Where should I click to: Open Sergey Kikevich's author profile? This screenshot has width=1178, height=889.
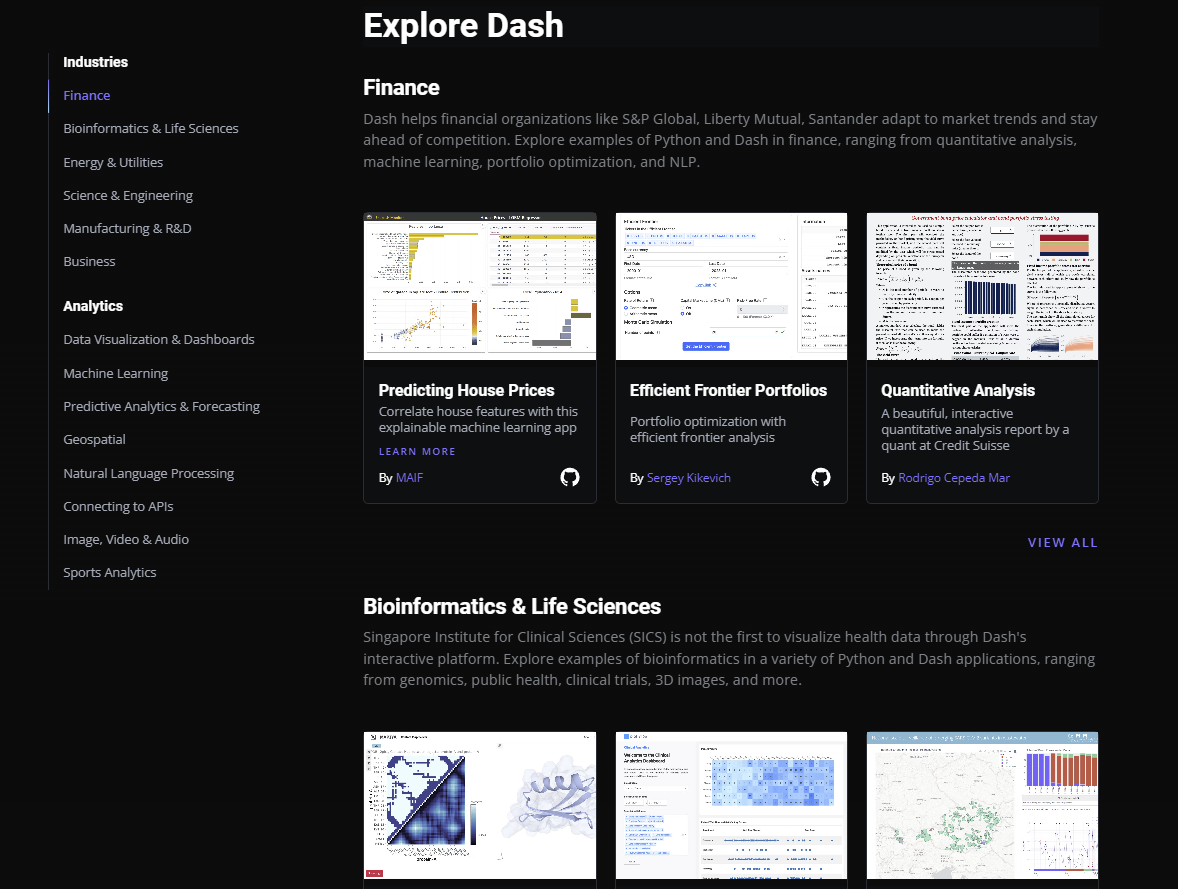coord(689,478)
